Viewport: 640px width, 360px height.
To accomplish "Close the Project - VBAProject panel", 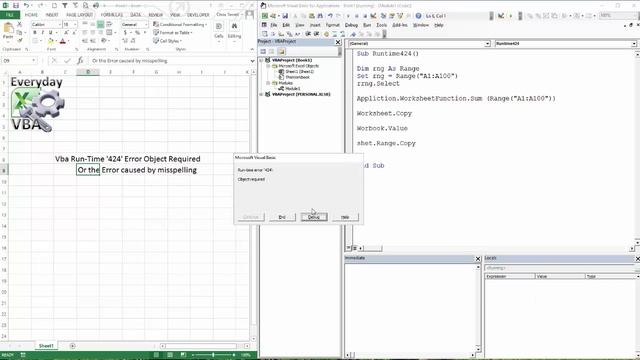I will (338, 42).
